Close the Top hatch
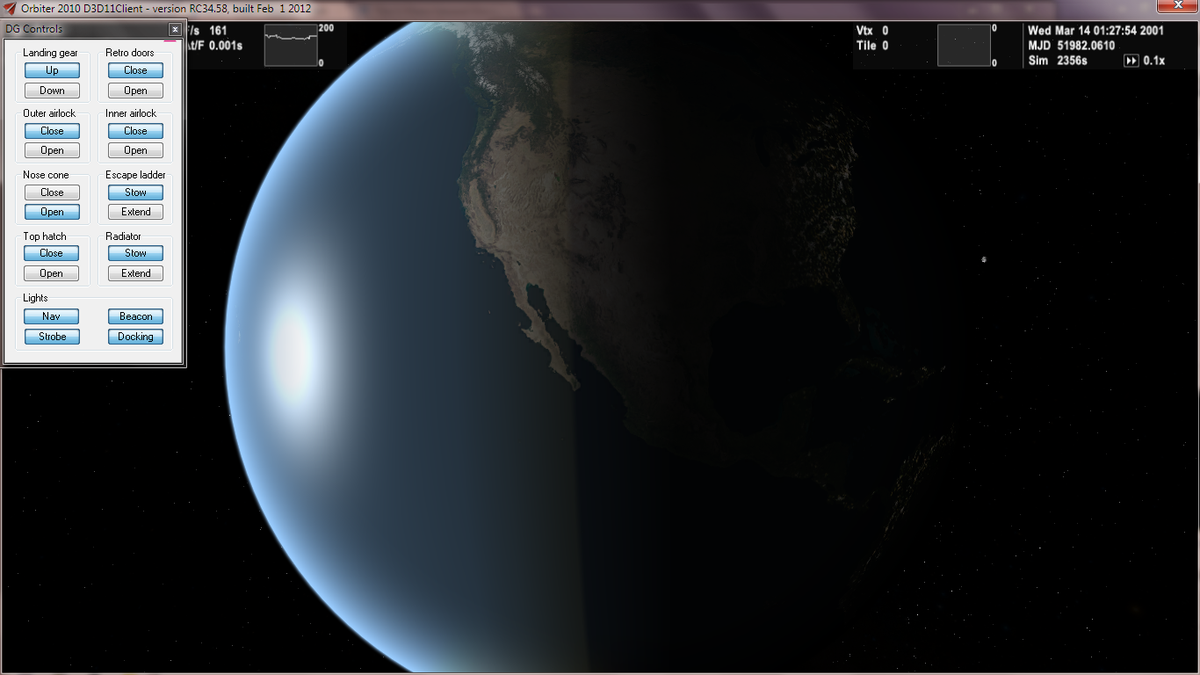Image resolution: width=1200 pixels, height=675 pixels. coord(52,253)
